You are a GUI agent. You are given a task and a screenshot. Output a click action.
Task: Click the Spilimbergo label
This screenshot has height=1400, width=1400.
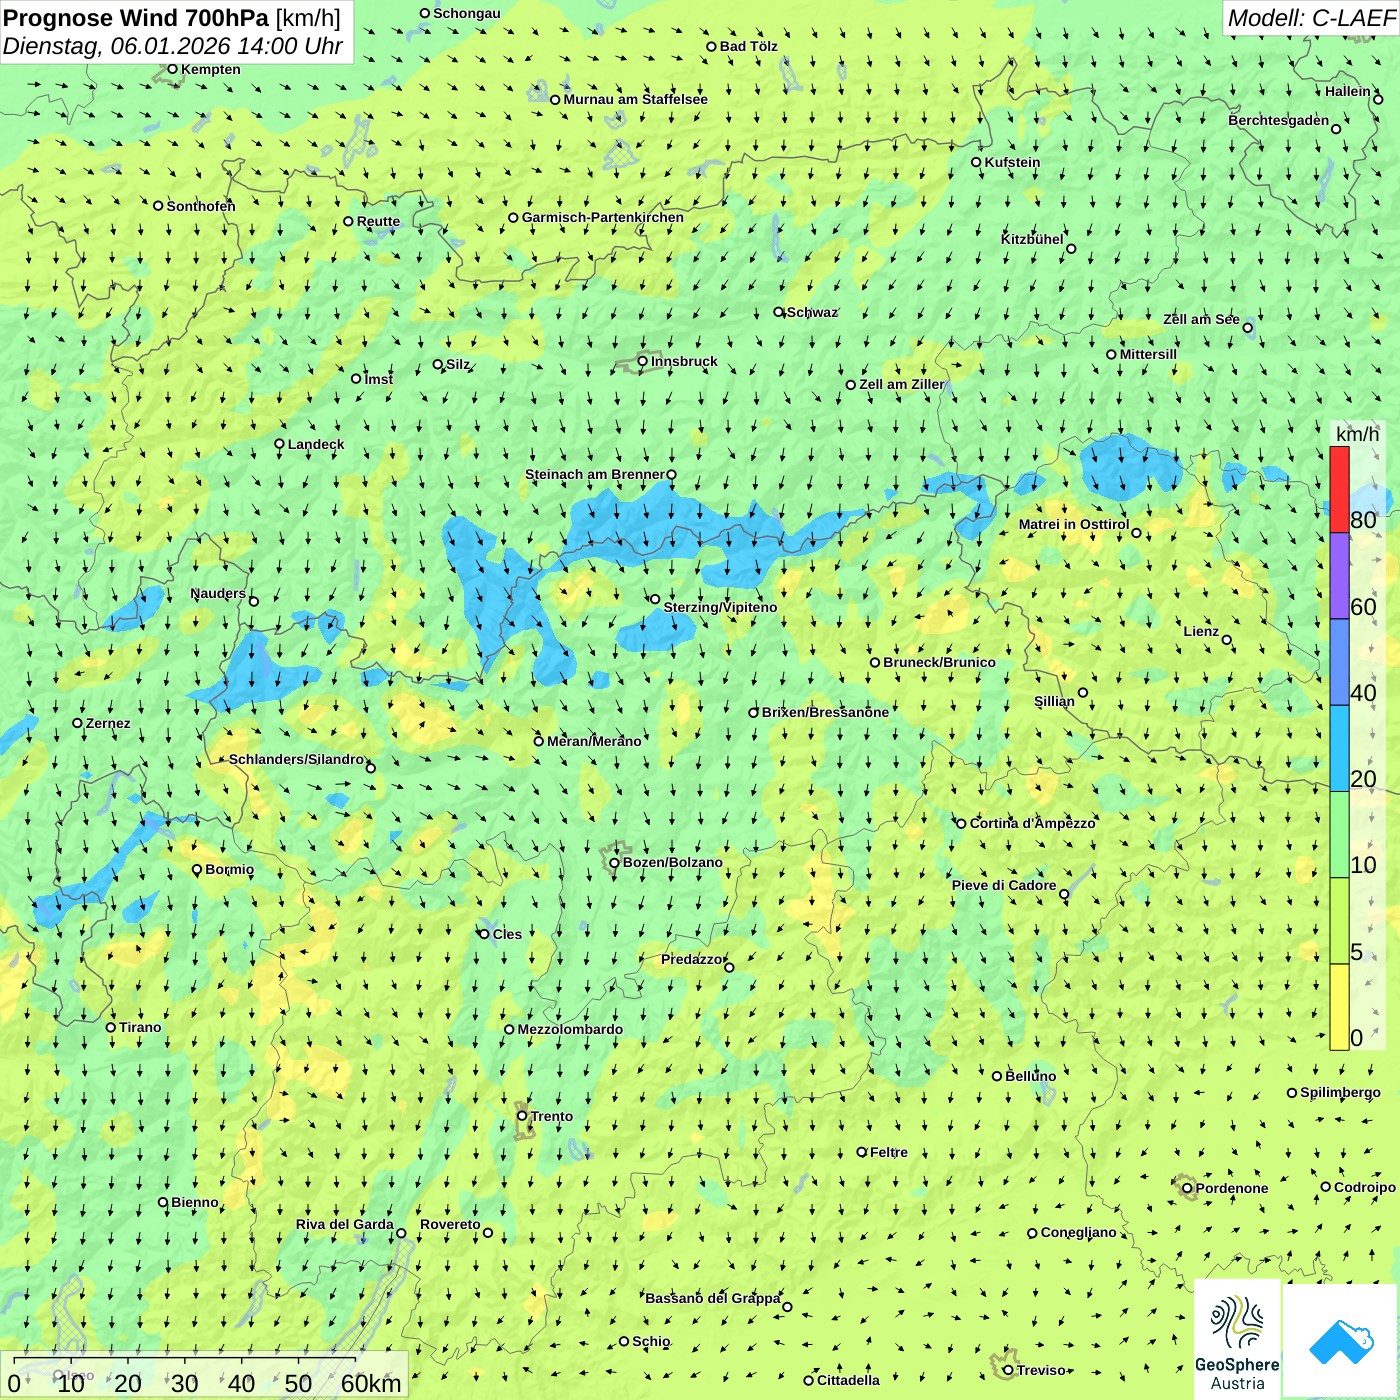[x=1340, y=1092]
